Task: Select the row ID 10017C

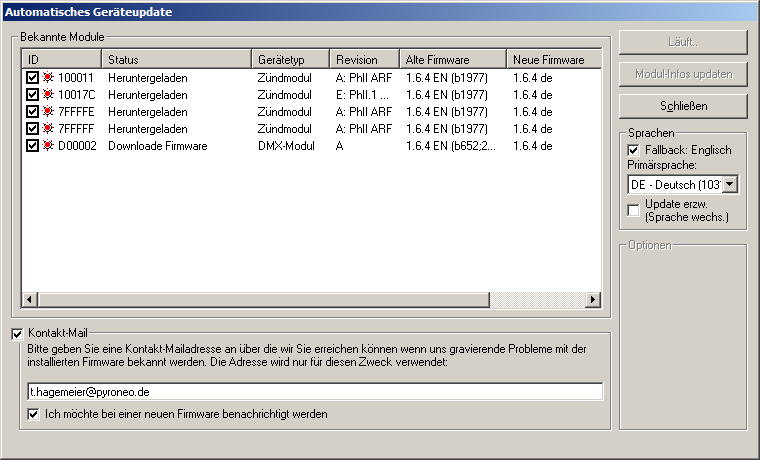Action: pos(77,95)
